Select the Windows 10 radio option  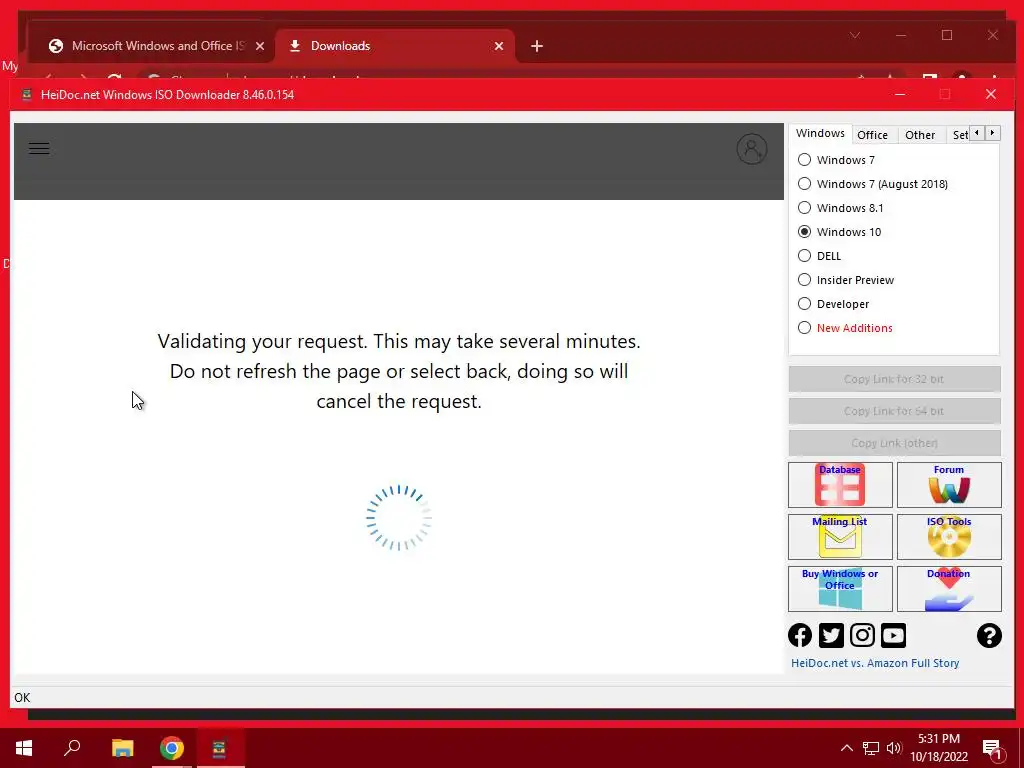[x=840, y=232]
